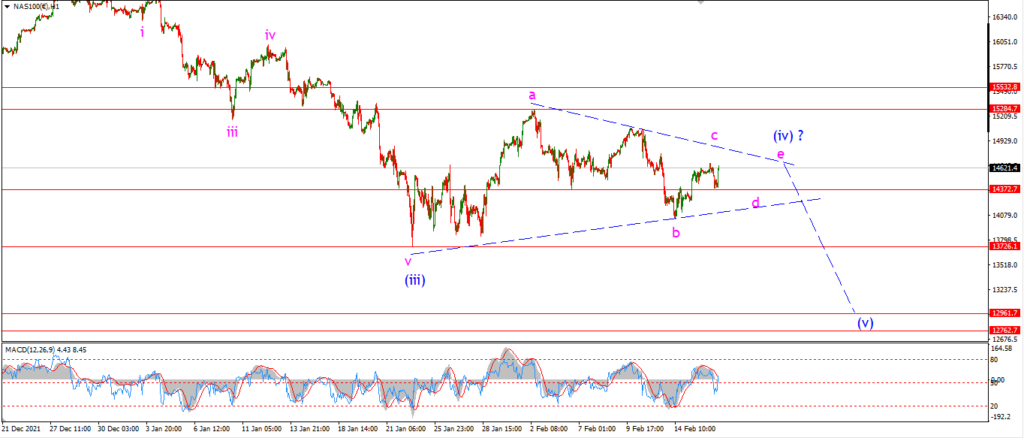Select the magenta 'e' wave label
This screenshot has width=1024, height=438.
tap(780, 154)
